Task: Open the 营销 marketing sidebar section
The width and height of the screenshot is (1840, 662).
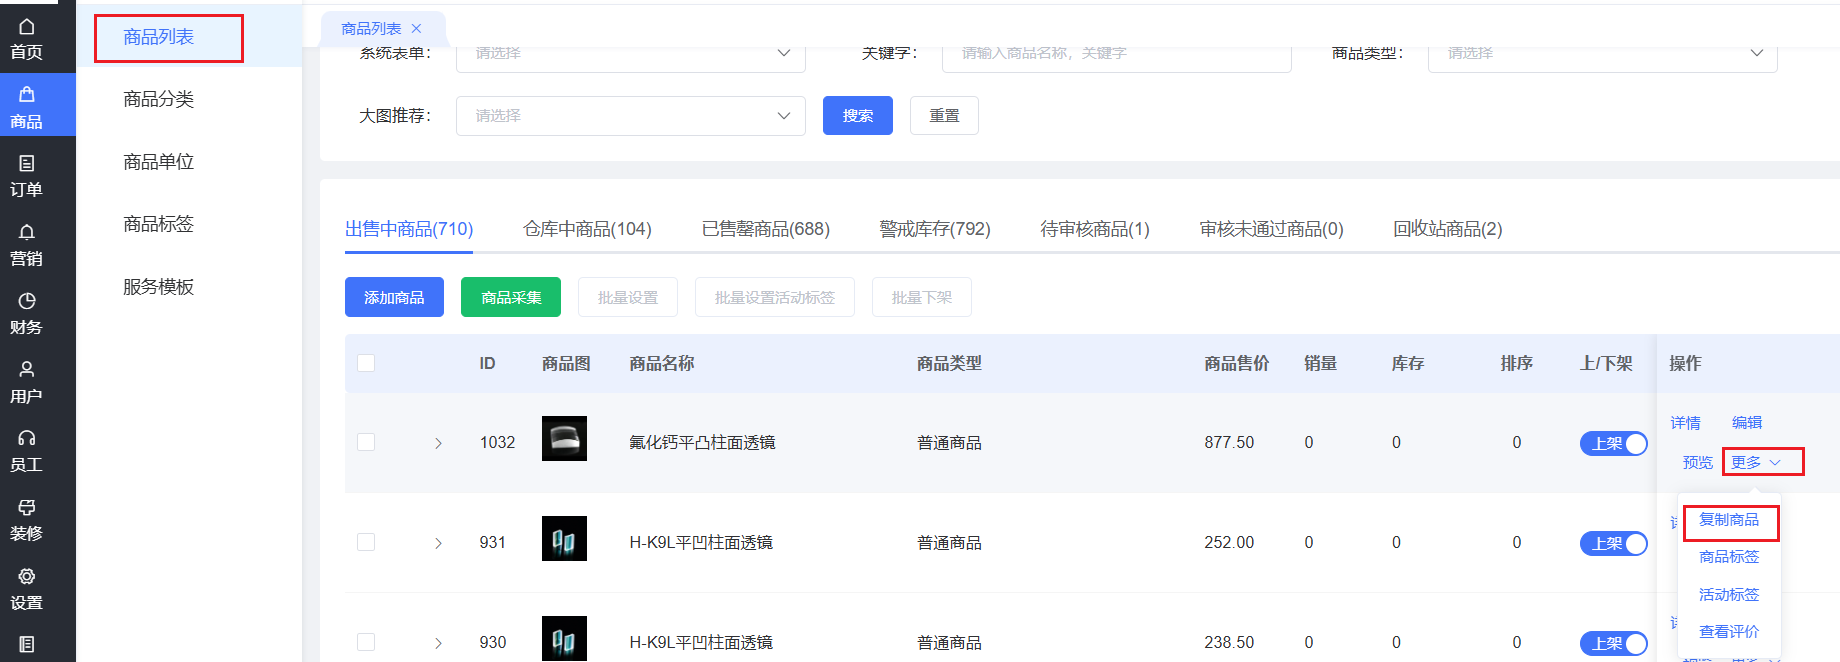Action: pyautogui.click(x=27, y=245)
